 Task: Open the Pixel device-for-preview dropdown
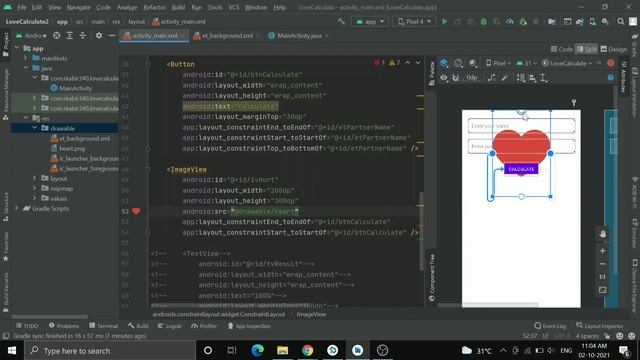tap(498, 63)
